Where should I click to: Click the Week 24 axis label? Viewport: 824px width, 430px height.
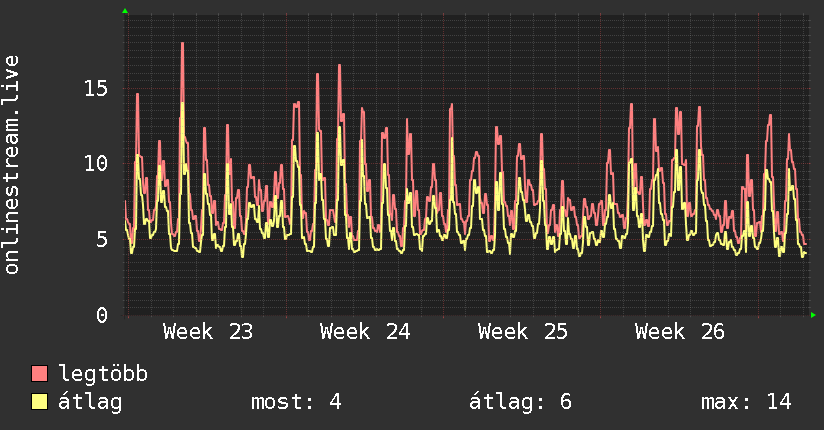(365, 332)
